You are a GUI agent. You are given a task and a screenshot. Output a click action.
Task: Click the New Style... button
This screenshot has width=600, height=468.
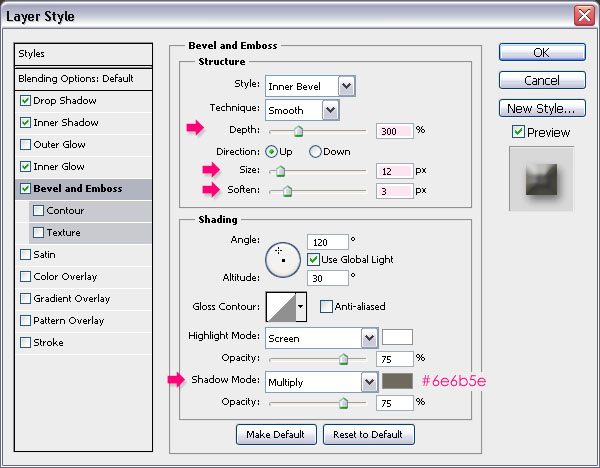(x=541, y=108)
